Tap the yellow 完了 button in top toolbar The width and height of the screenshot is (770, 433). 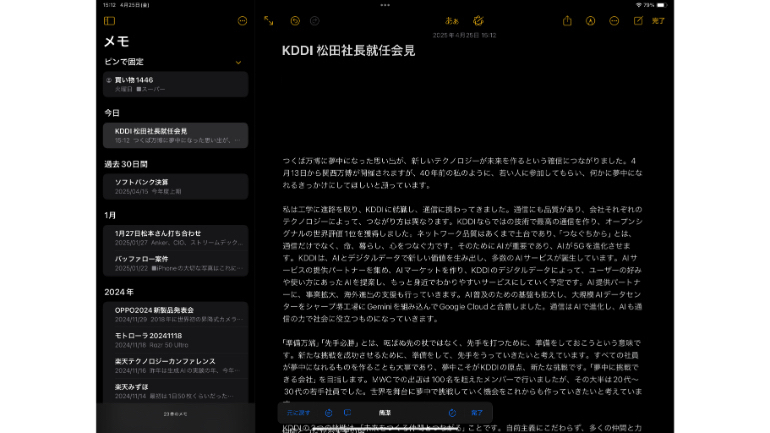658,21
